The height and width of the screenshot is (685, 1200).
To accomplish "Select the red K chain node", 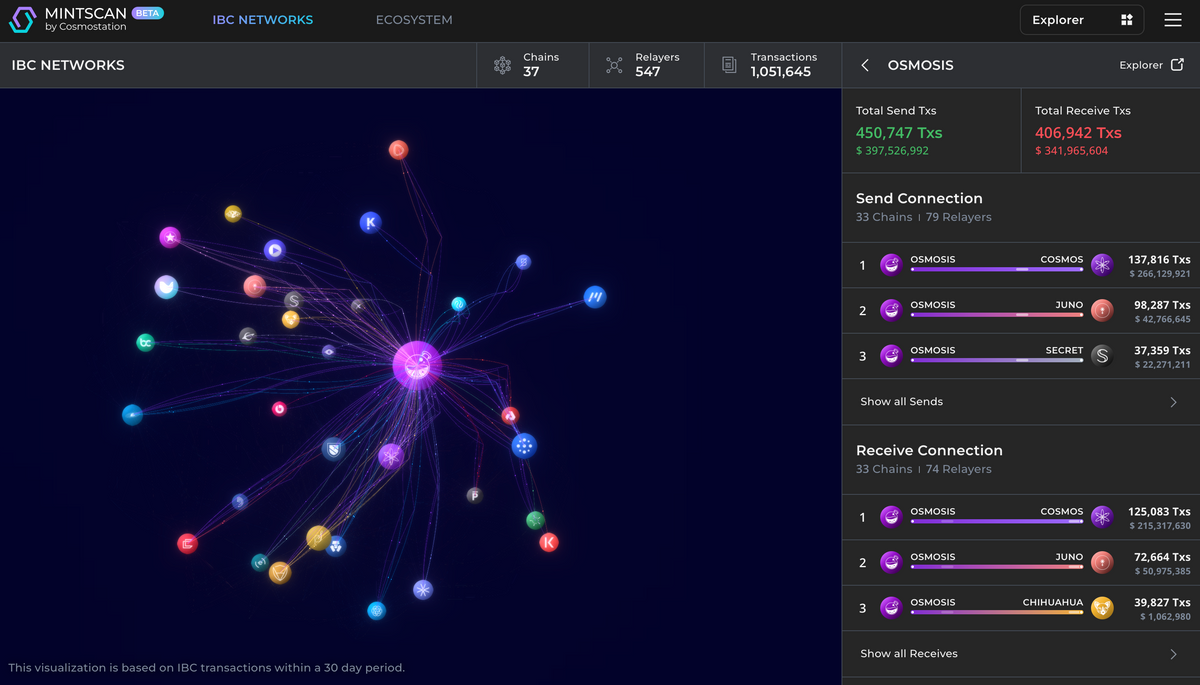I will click(548, 542).
